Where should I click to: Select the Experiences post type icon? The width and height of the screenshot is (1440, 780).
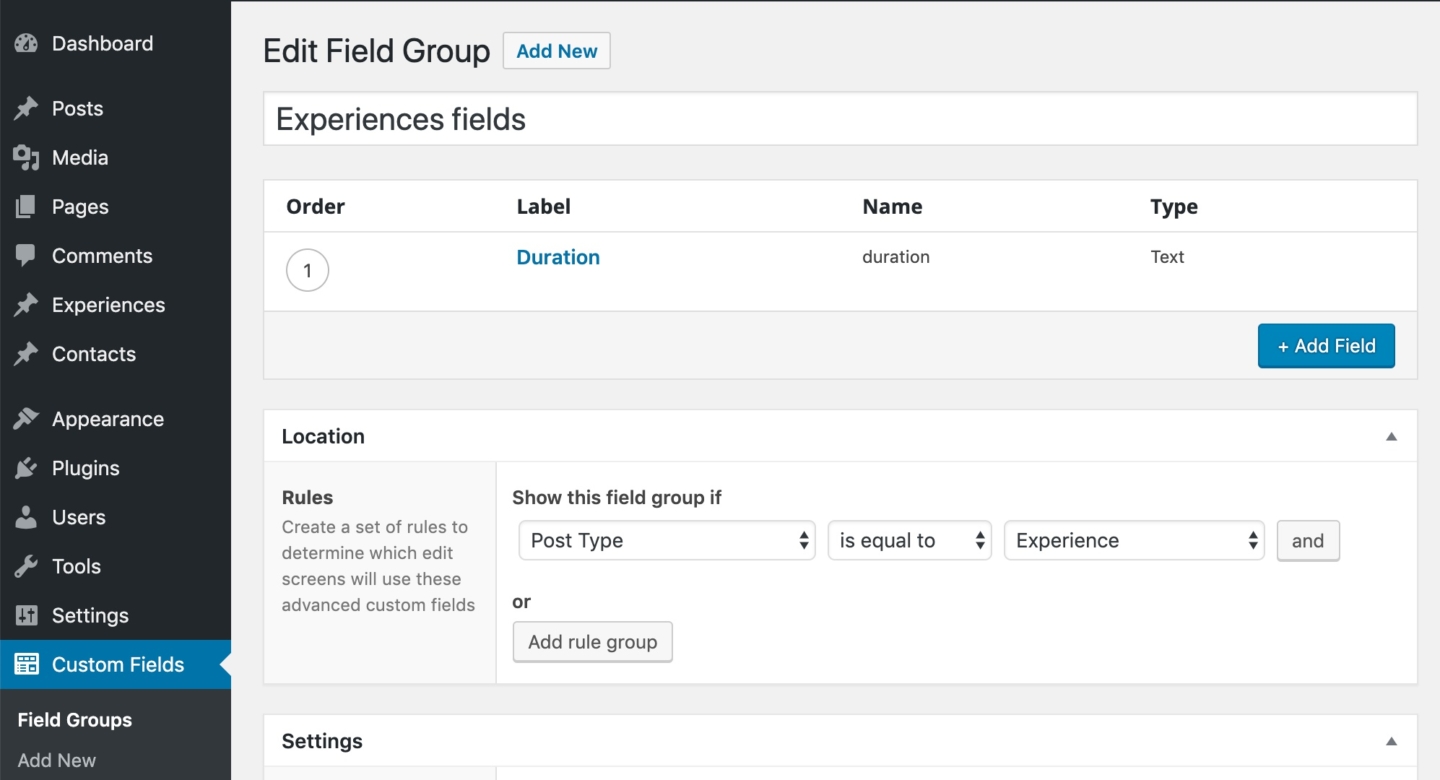click(x=25, y=304)
